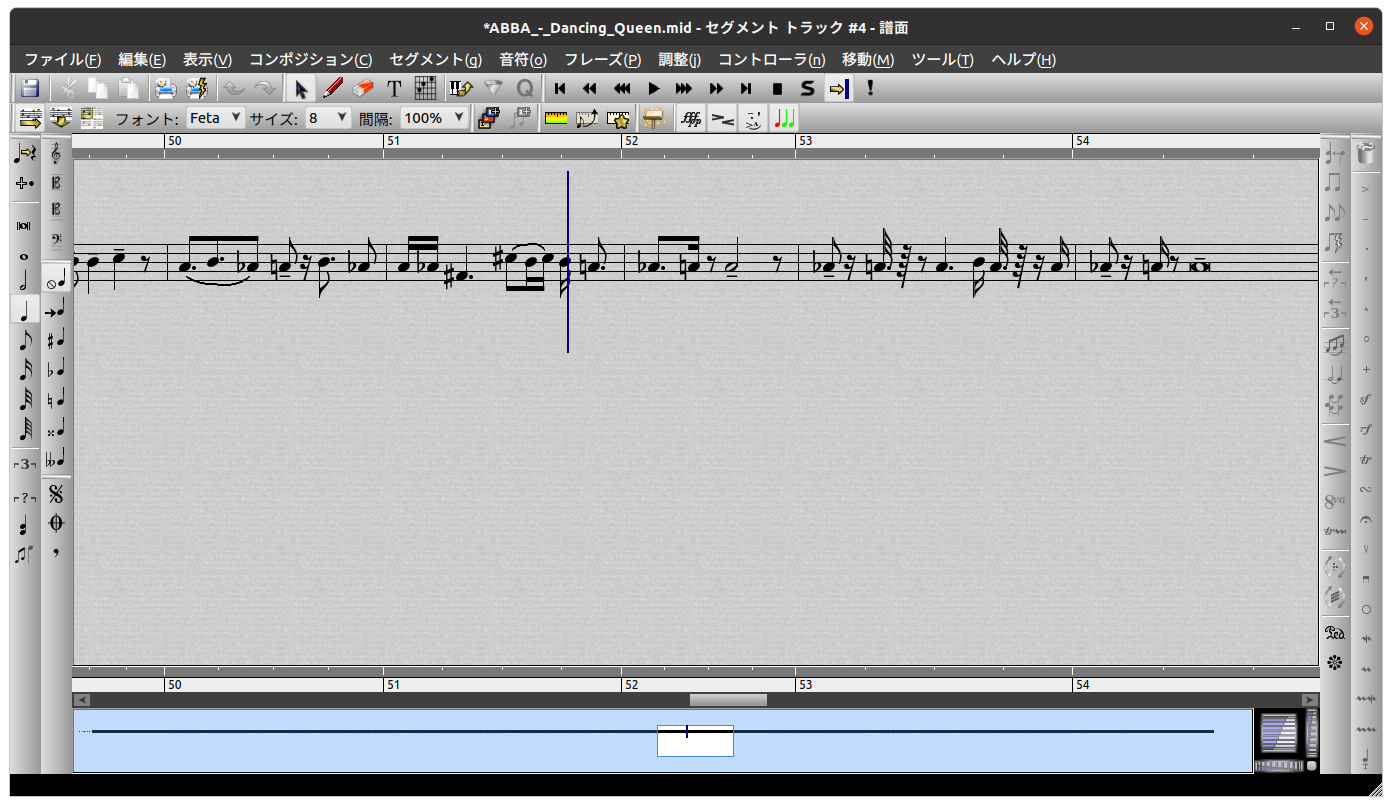
Task: Click bar 53 marker on top ruler
Action: [x=804, y=141]
